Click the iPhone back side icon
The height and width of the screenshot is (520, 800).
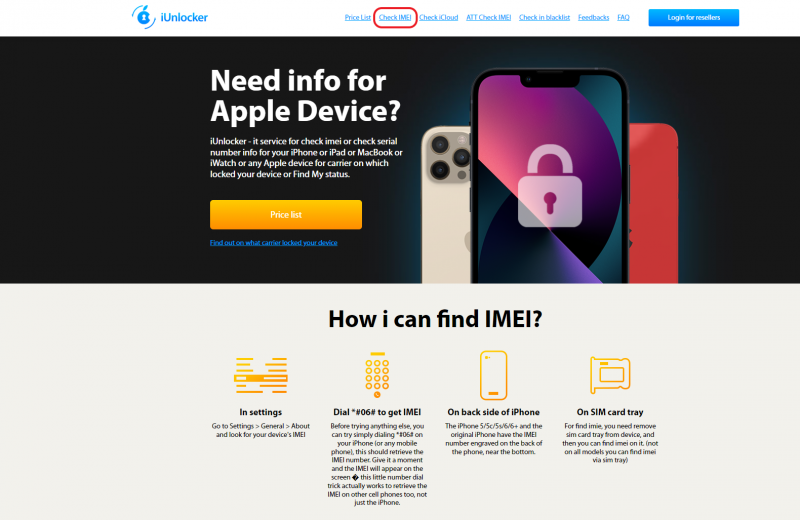(x=493, y=375)
